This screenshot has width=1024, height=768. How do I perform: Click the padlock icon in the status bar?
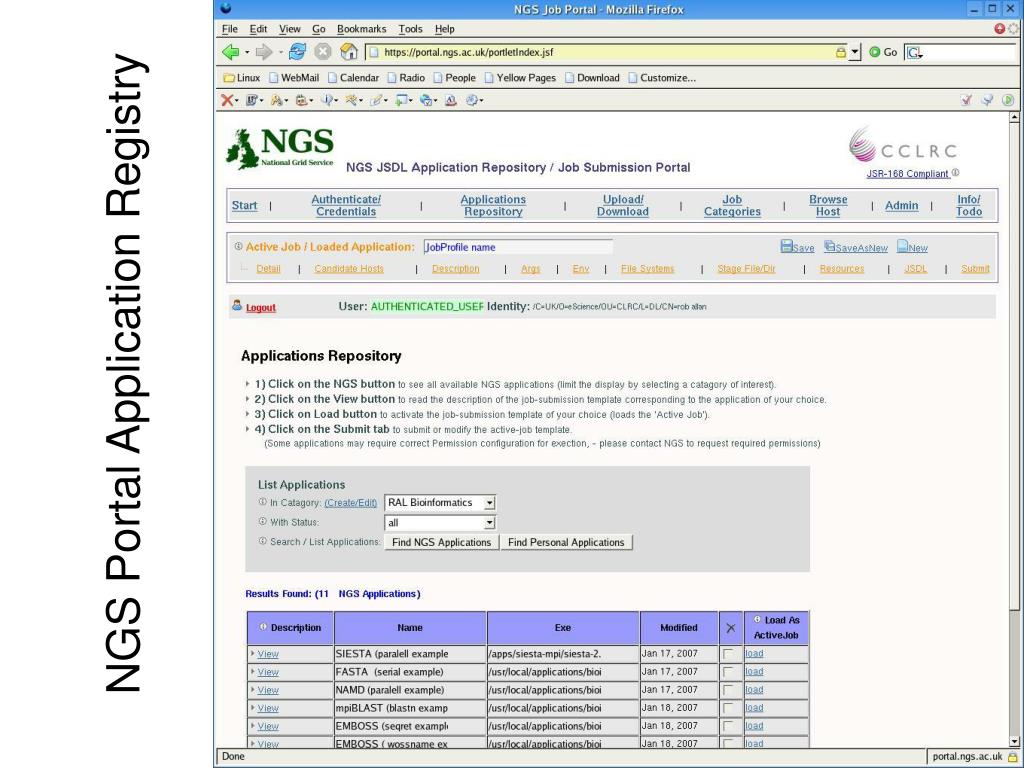[1012, 757]
